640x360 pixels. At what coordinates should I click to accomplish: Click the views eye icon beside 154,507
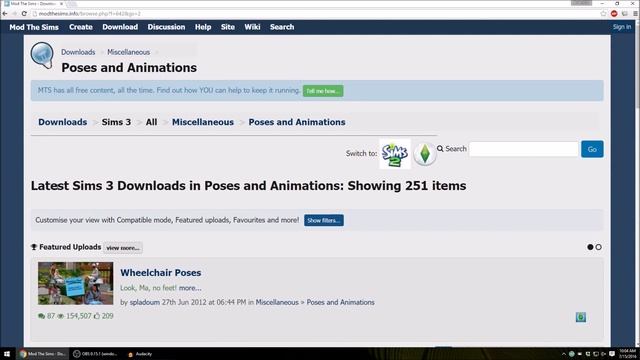(61, 316)
